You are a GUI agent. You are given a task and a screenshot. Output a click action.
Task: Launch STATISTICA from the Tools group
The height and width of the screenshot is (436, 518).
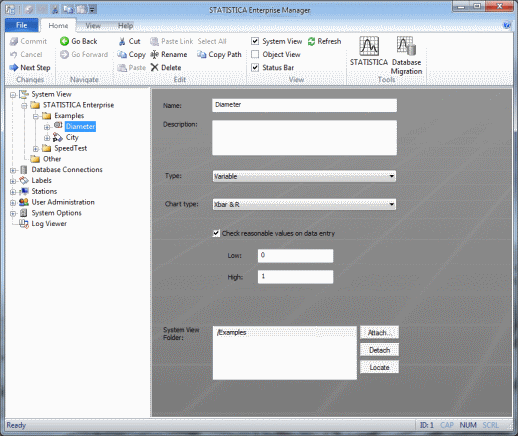click(x=369, y=51)
